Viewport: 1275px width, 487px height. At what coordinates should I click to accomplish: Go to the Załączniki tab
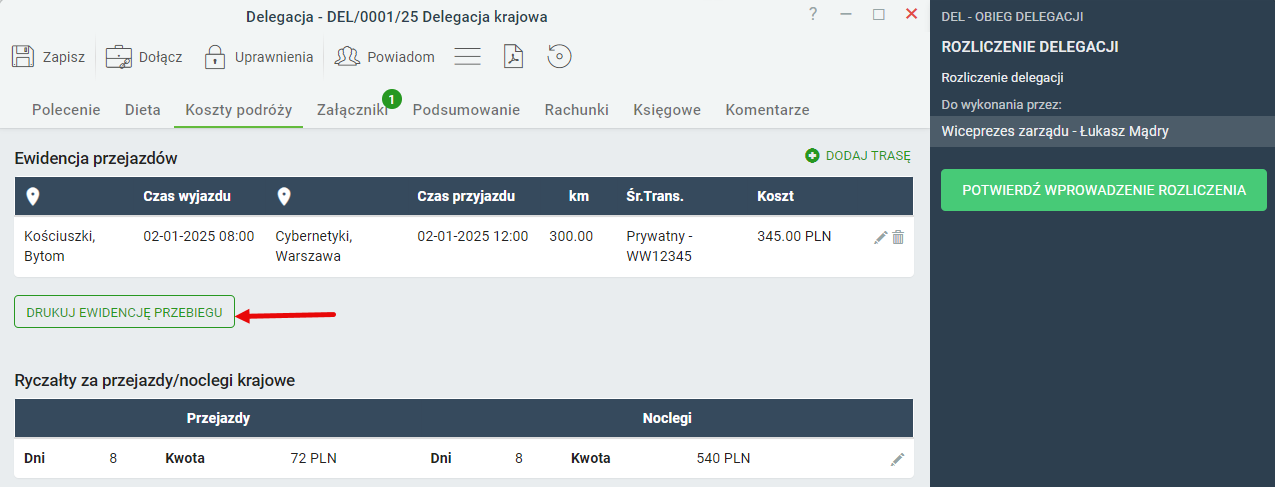tap(352, 110)
